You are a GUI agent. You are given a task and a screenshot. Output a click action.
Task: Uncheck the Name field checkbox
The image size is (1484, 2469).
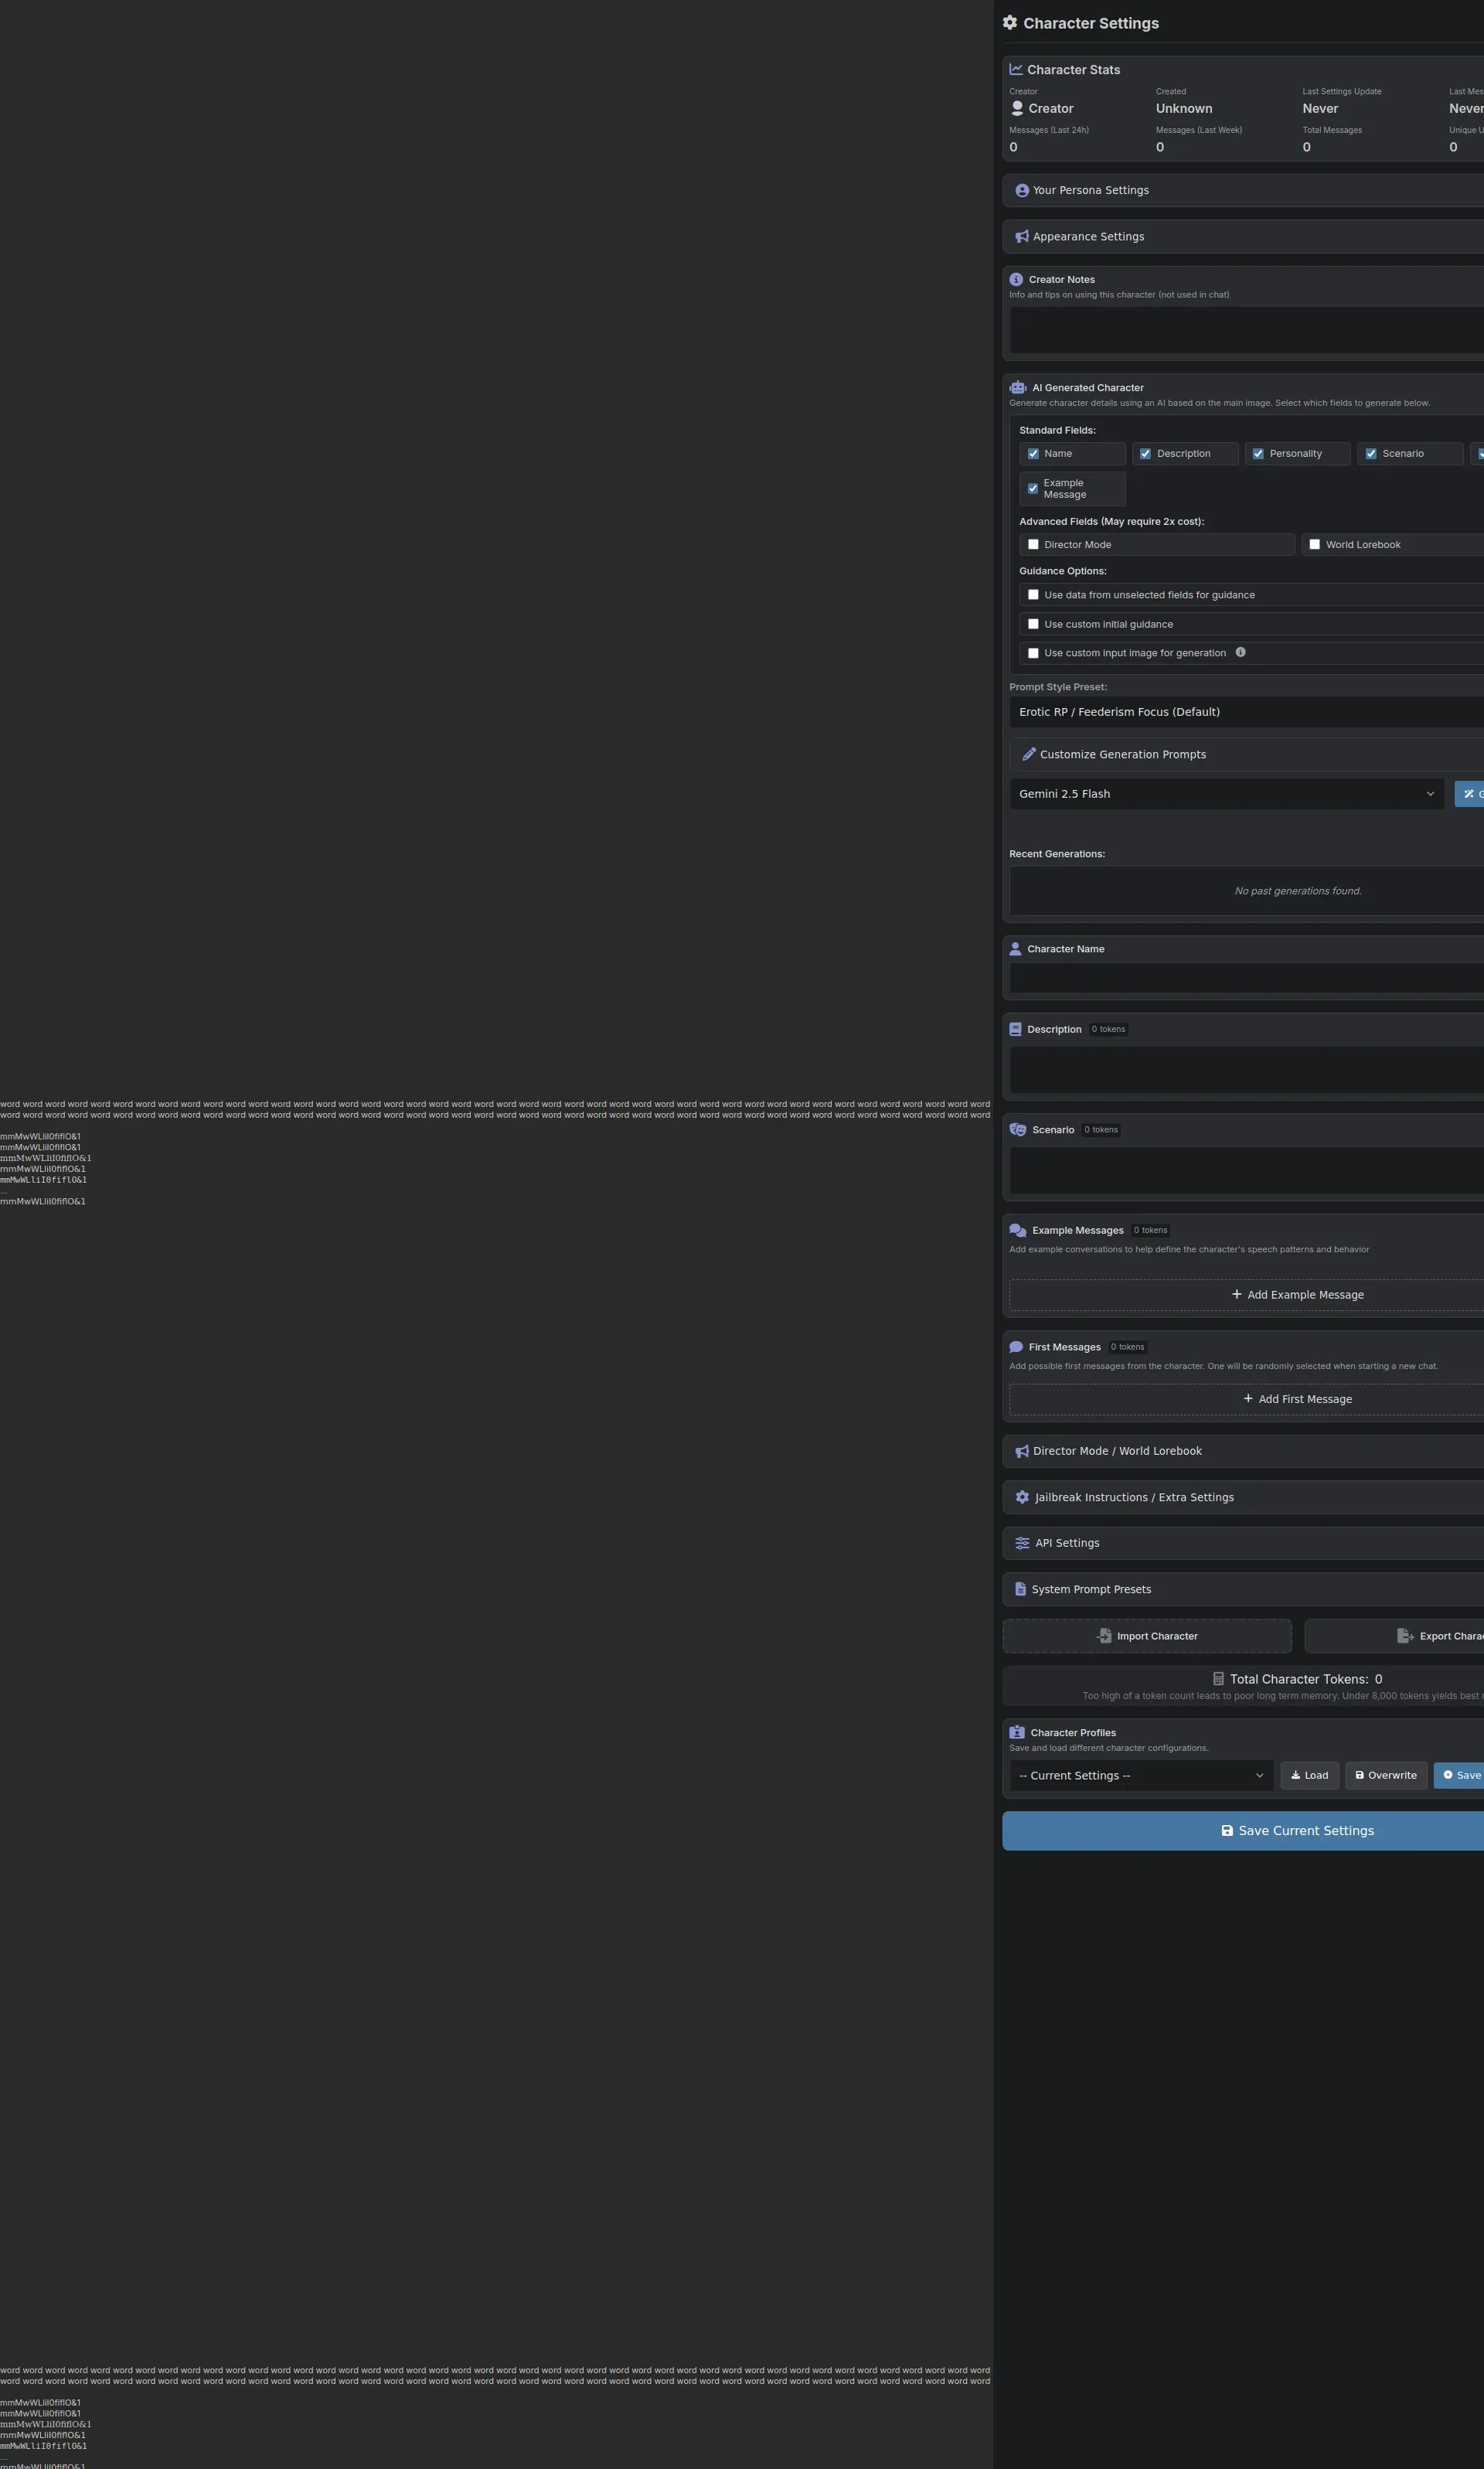pos(1033,454)
